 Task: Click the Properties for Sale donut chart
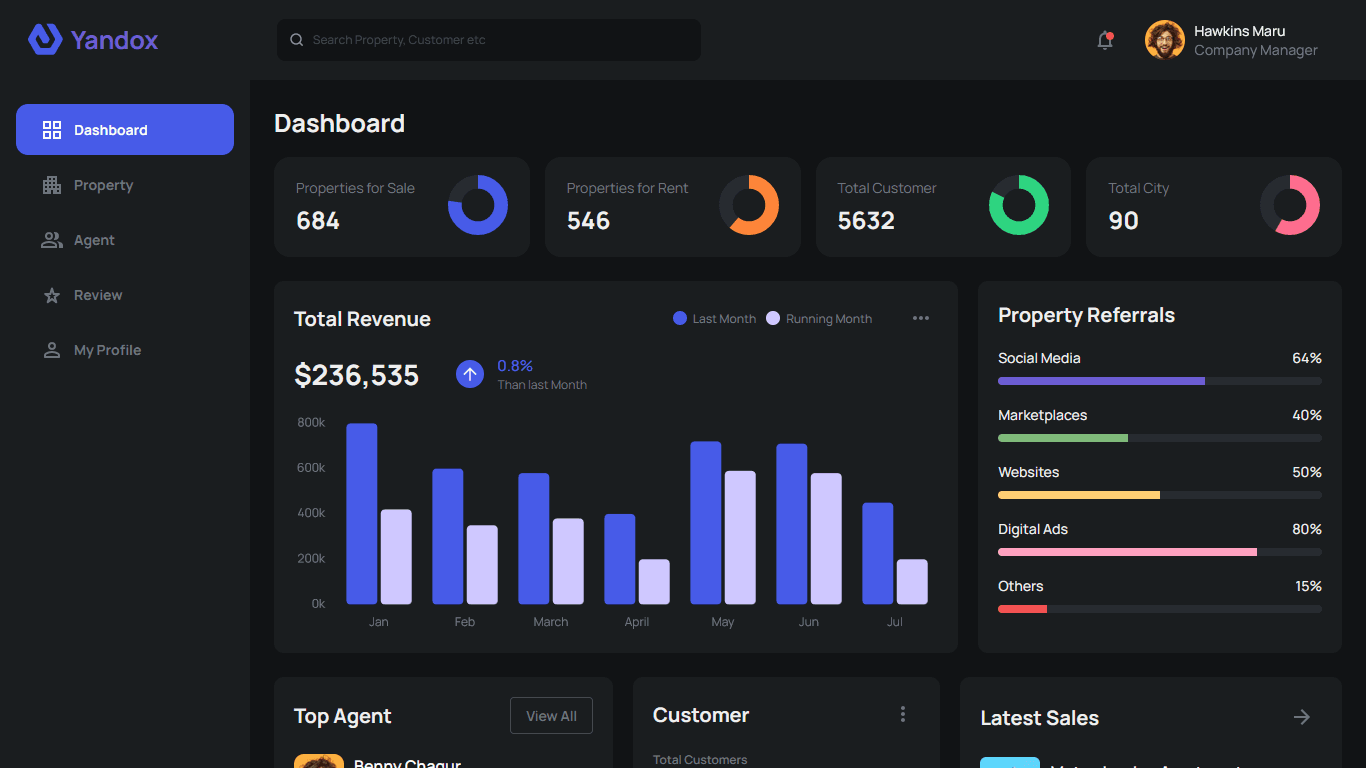click(478, 204)
